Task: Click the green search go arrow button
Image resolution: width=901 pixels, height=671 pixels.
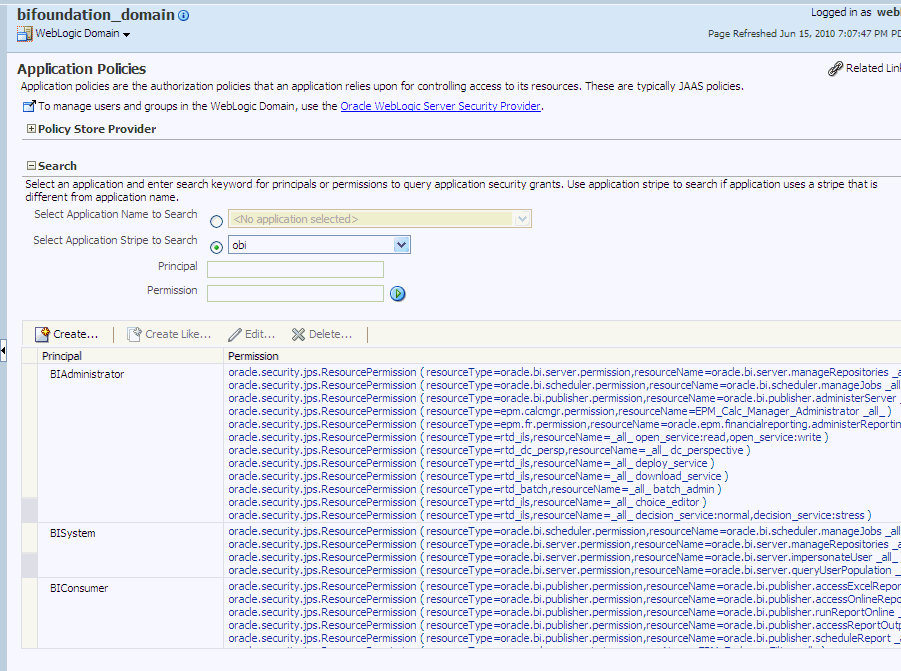Action: pos(398,294)
